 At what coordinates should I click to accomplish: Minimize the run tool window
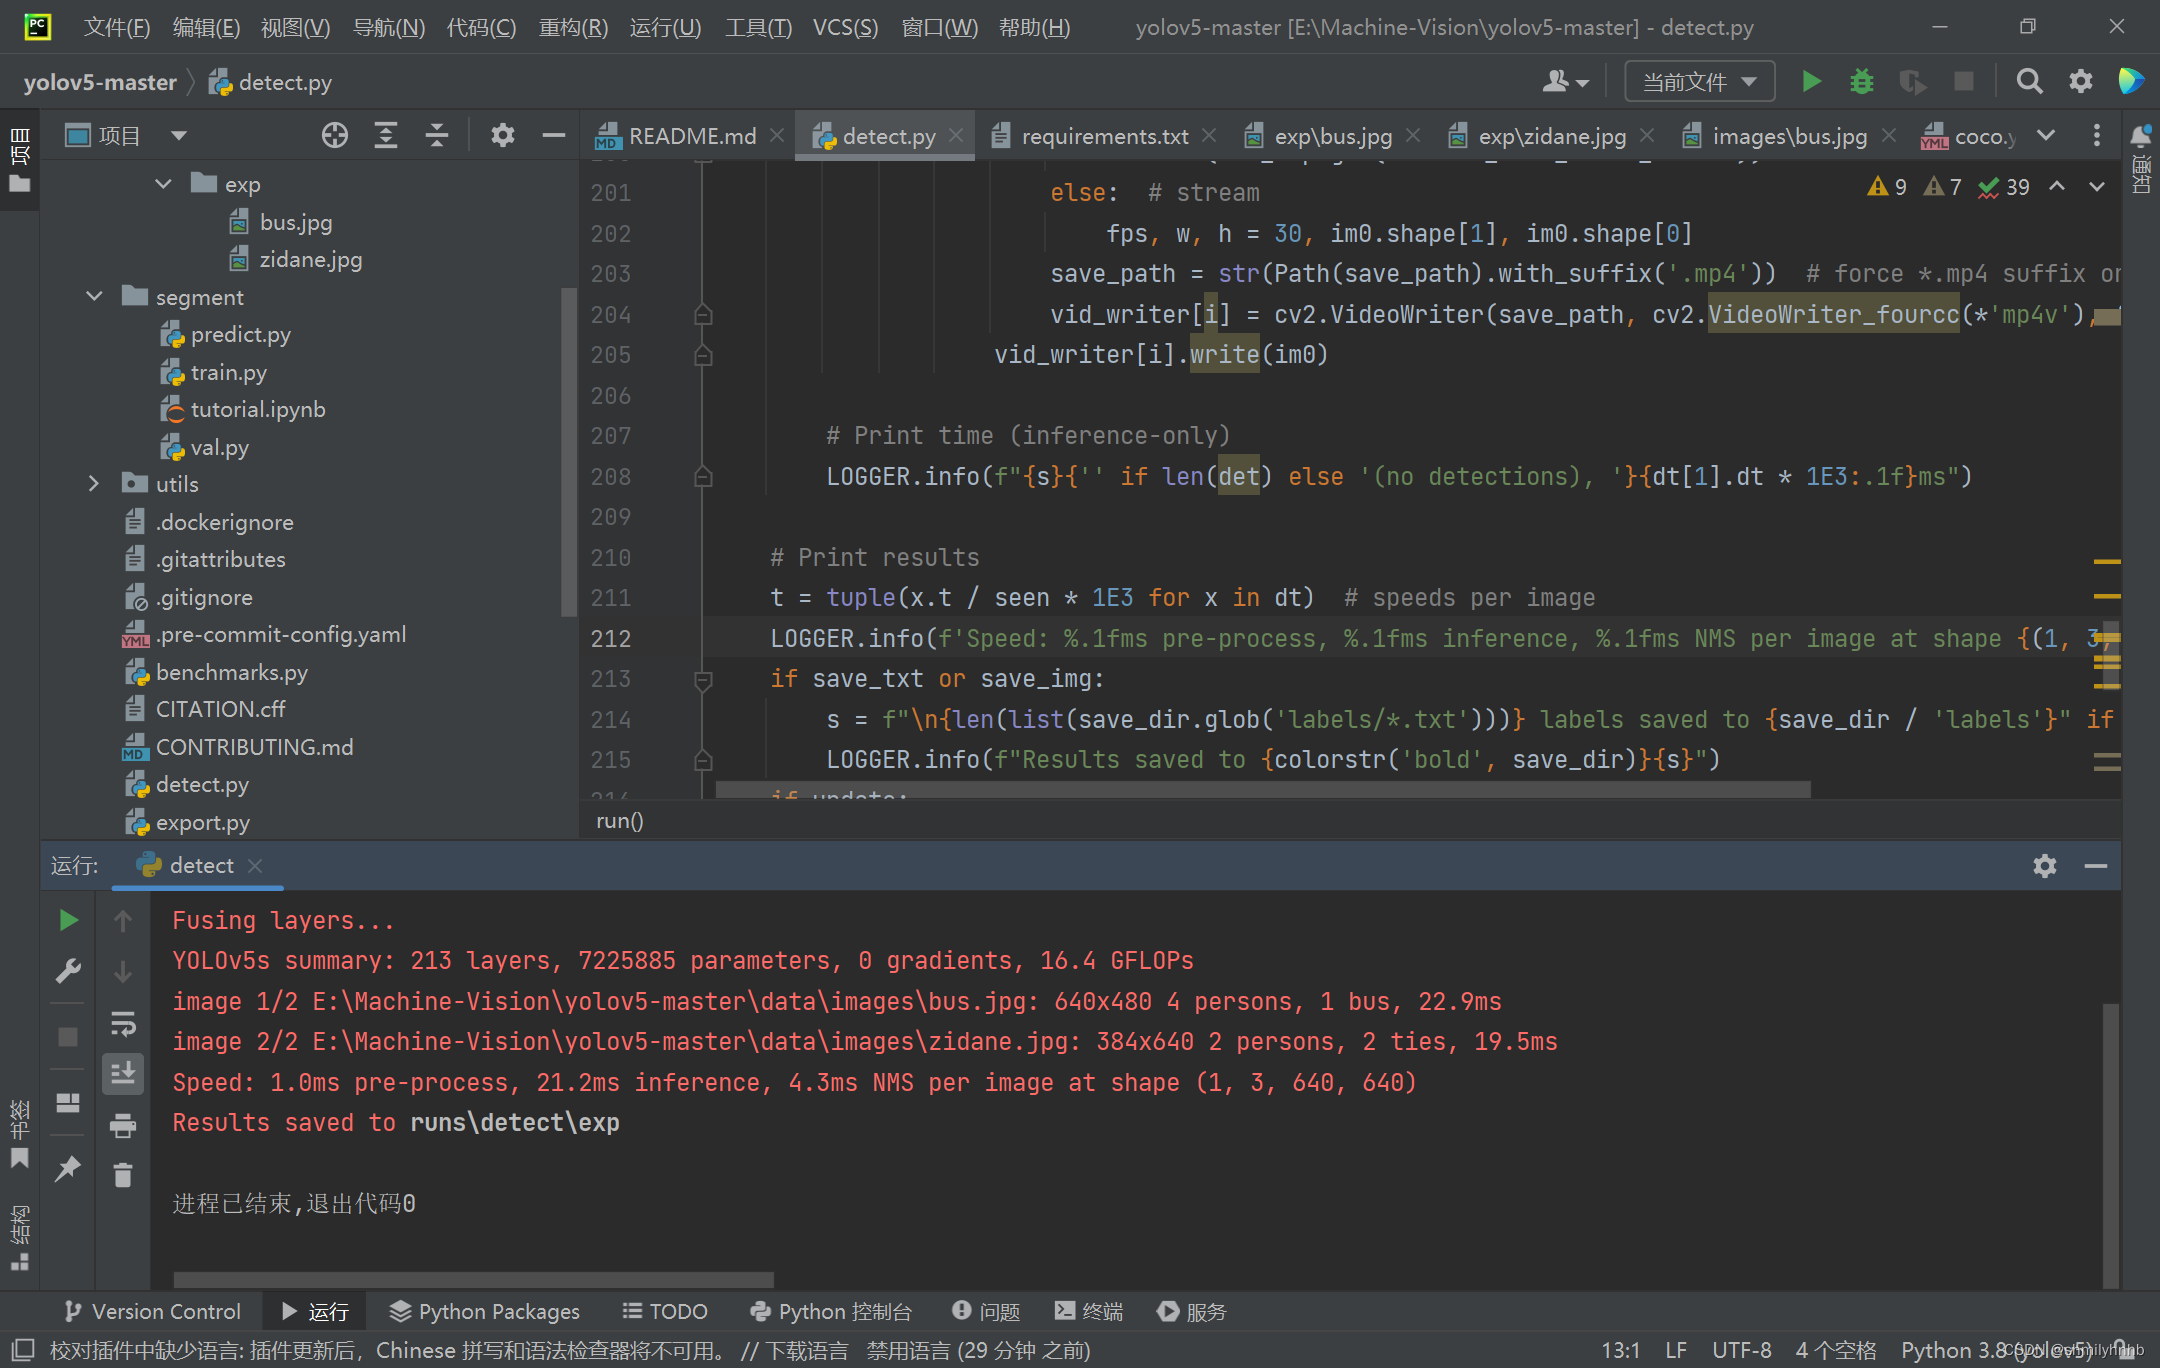coord(2096,866)
